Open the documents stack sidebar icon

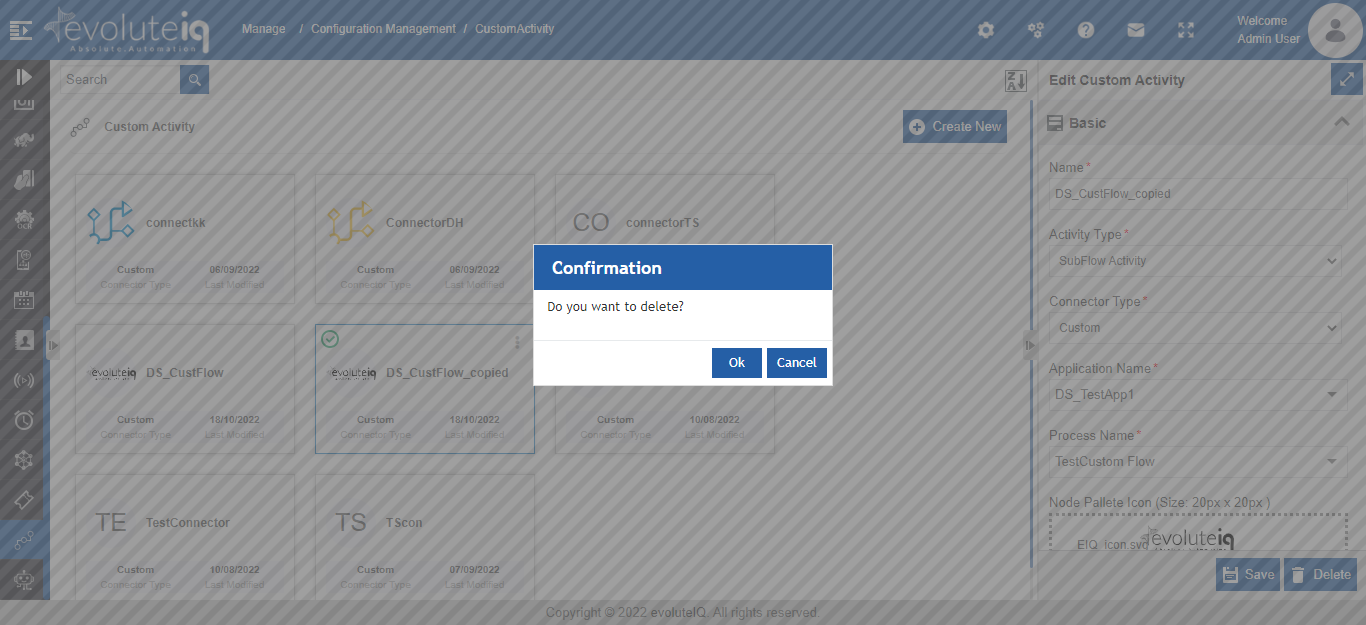[x=25, y=179]
